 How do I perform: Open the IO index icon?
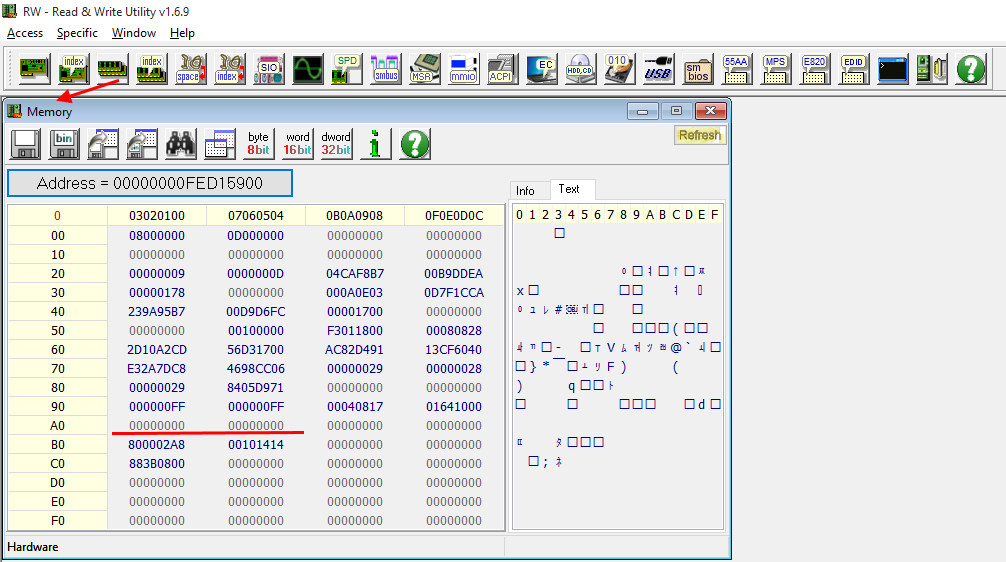coord(230,69)
